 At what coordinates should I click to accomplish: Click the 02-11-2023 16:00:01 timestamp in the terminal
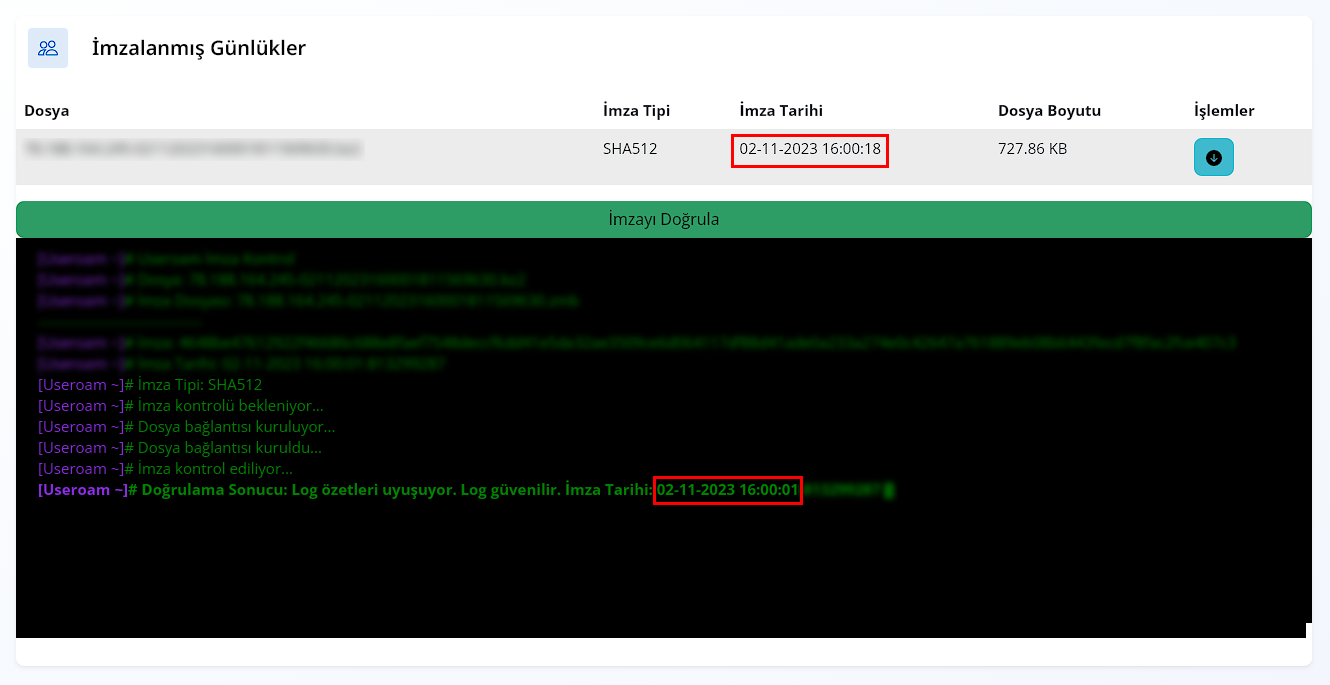(x=728, y=490)
